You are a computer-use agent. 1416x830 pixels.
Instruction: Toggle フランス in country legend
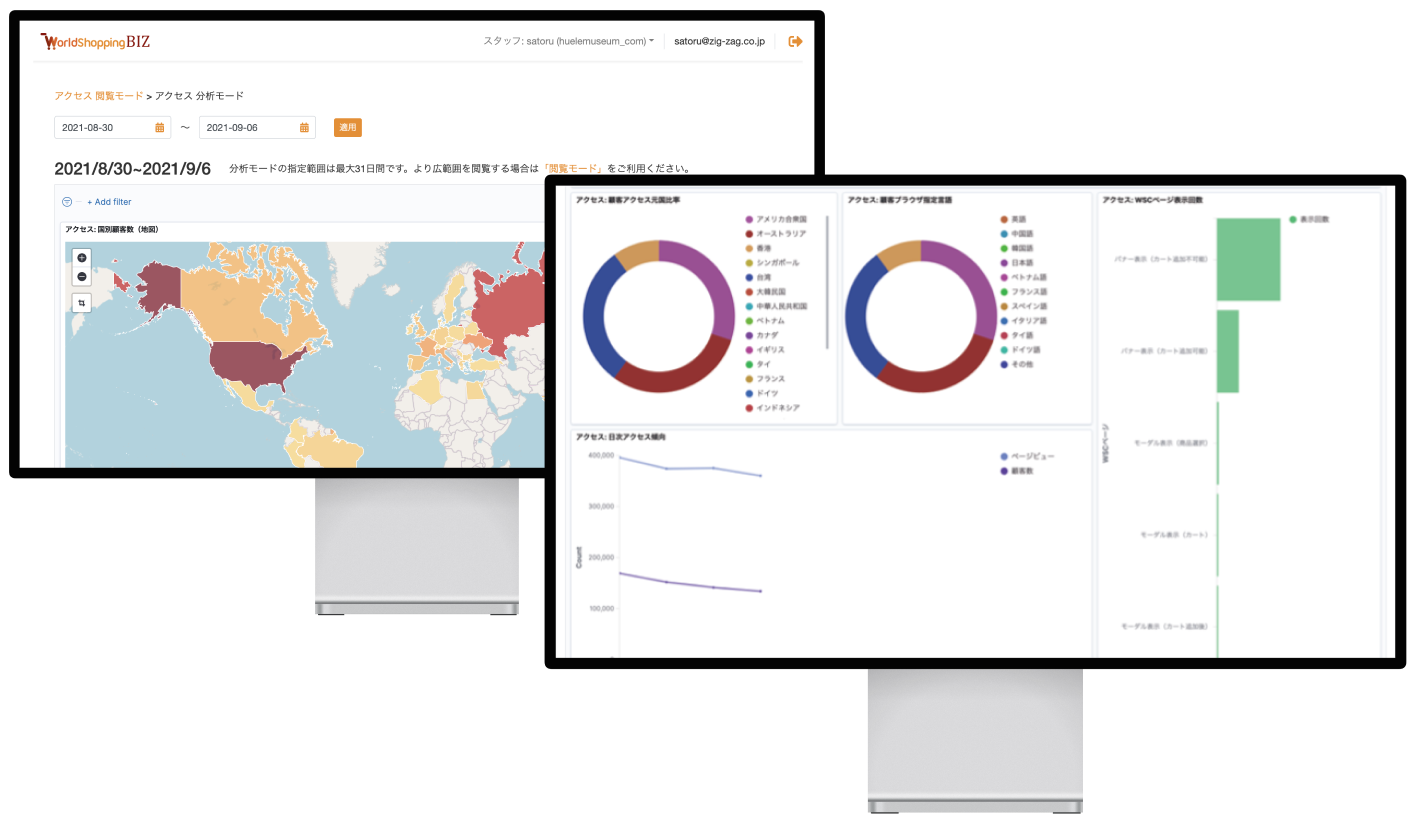coord(765,379)
